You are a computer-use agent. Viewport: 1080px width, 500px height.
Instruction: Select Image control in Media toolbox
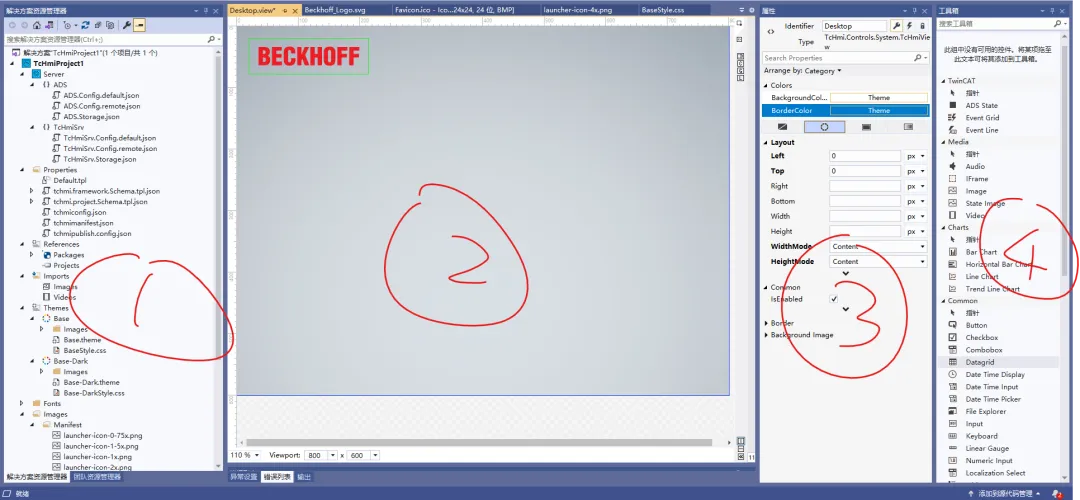[x=976, y=191]
